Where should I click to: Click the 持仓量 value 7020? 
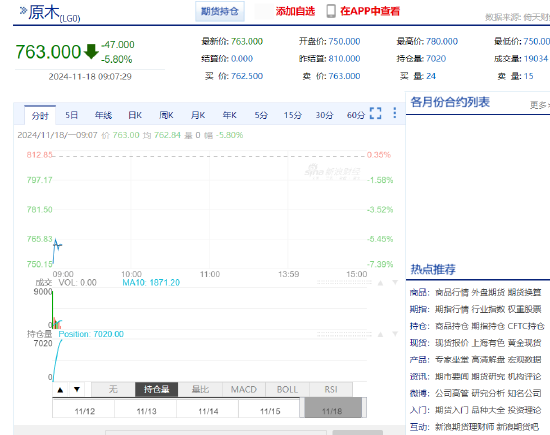click(x=436, y=59)
